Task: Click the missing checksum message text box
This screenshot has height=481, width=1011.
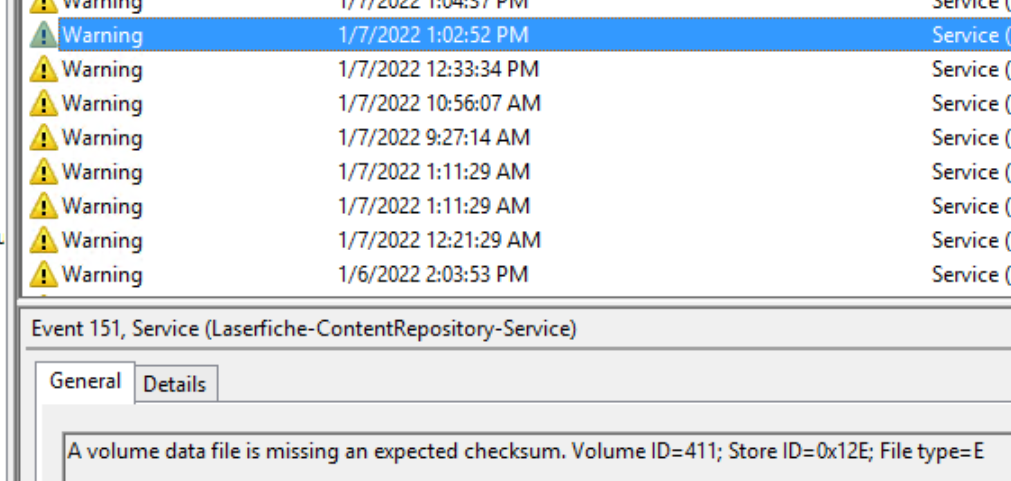Action: click(x=525, y=452)
